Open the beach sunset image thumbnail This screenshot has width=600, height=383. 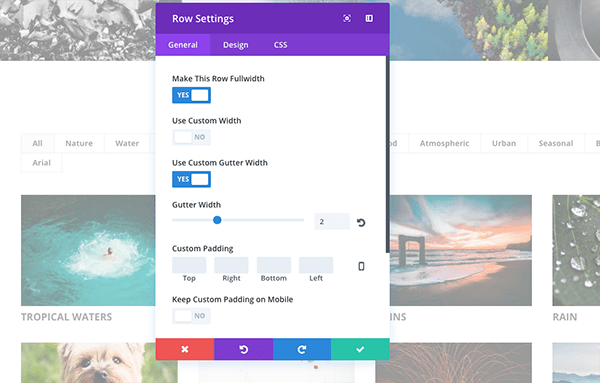coord(460,250)
